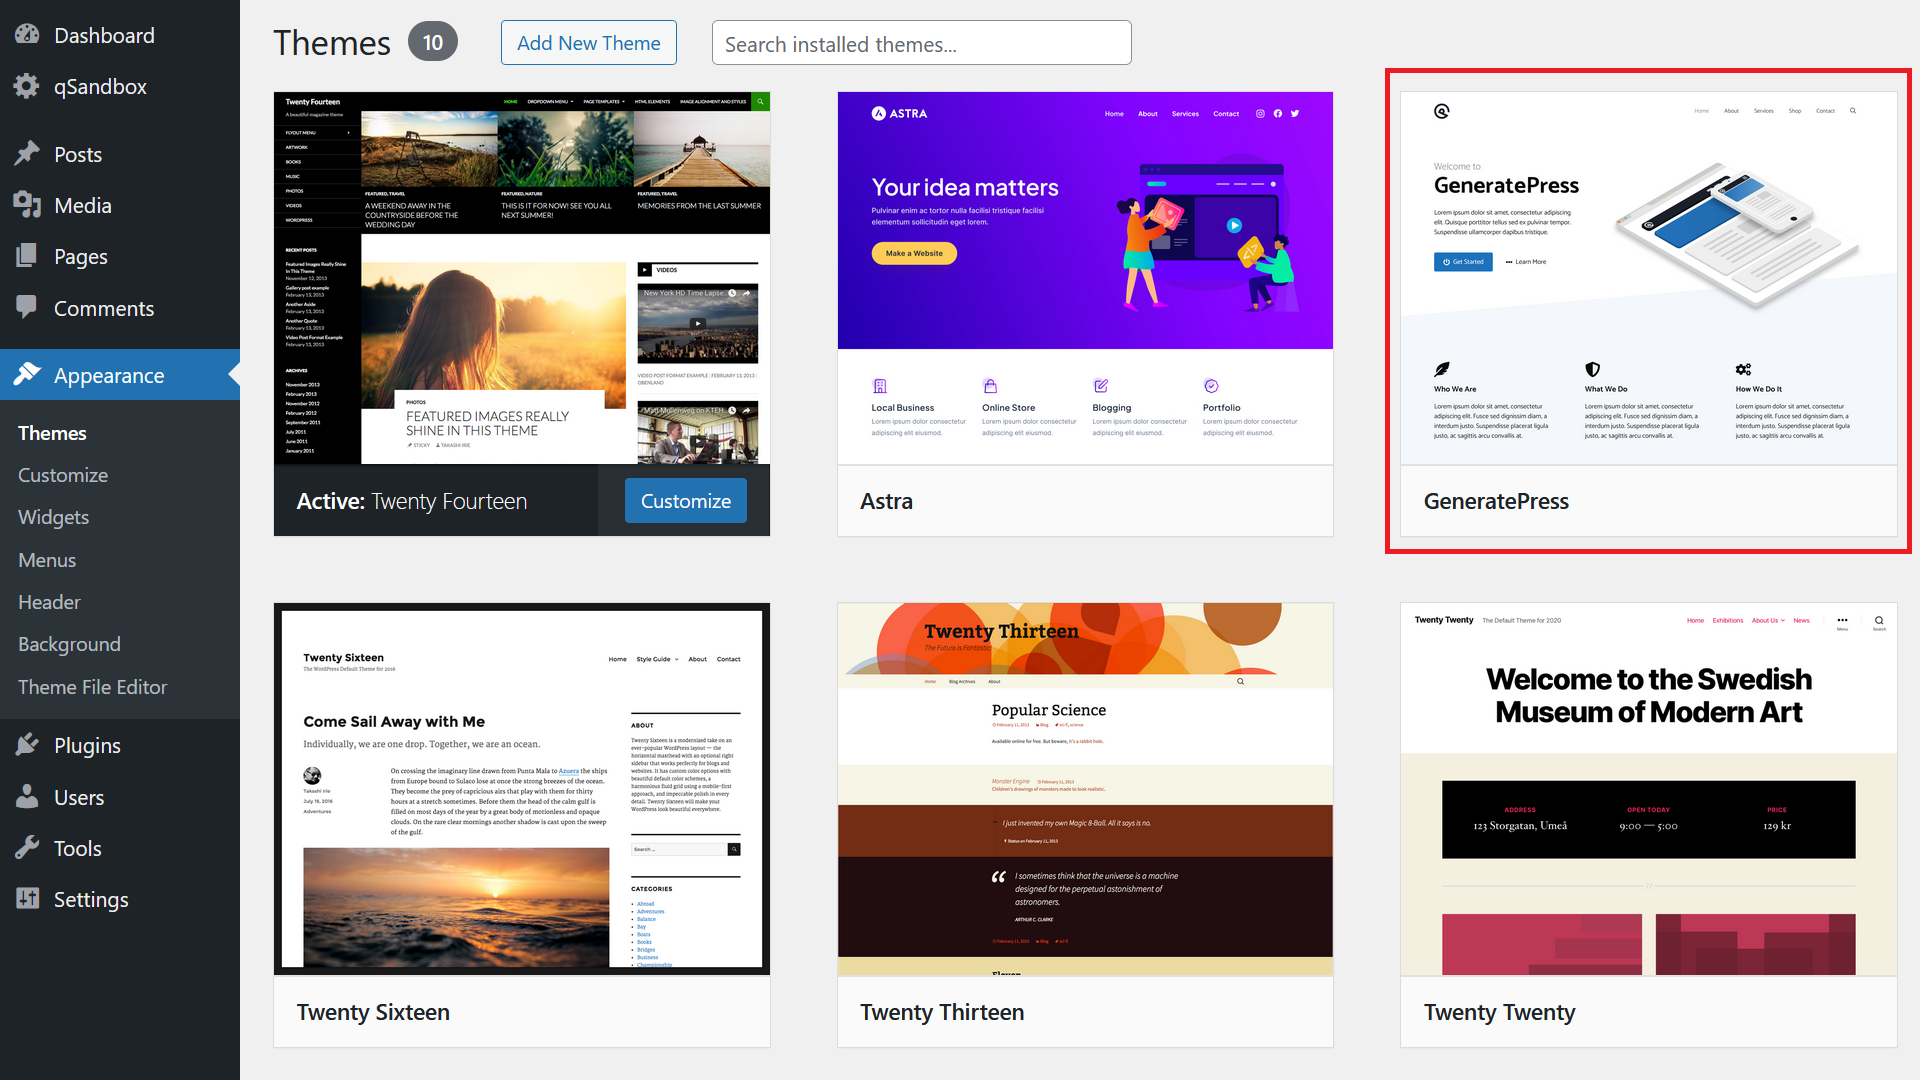Click the Search installed themes field

point(921,43)
